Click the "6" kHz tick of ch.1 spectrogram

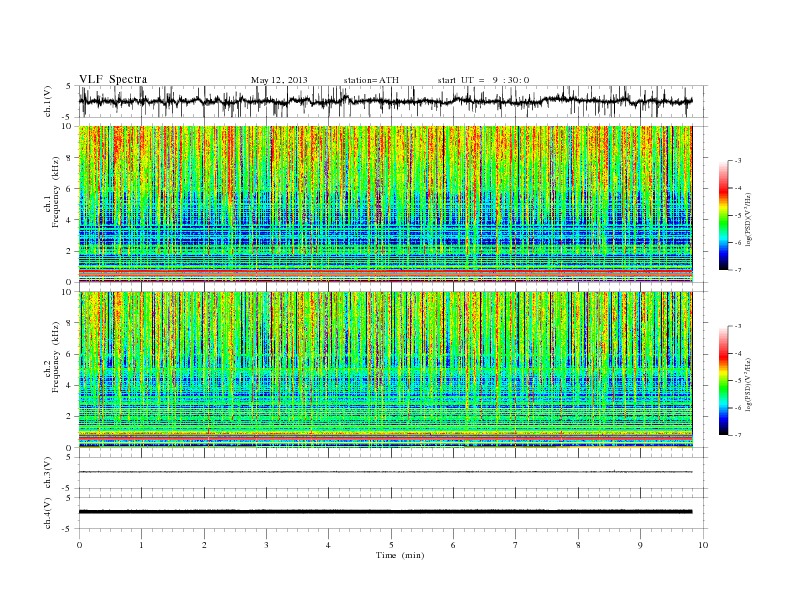(x=70, y=188)
